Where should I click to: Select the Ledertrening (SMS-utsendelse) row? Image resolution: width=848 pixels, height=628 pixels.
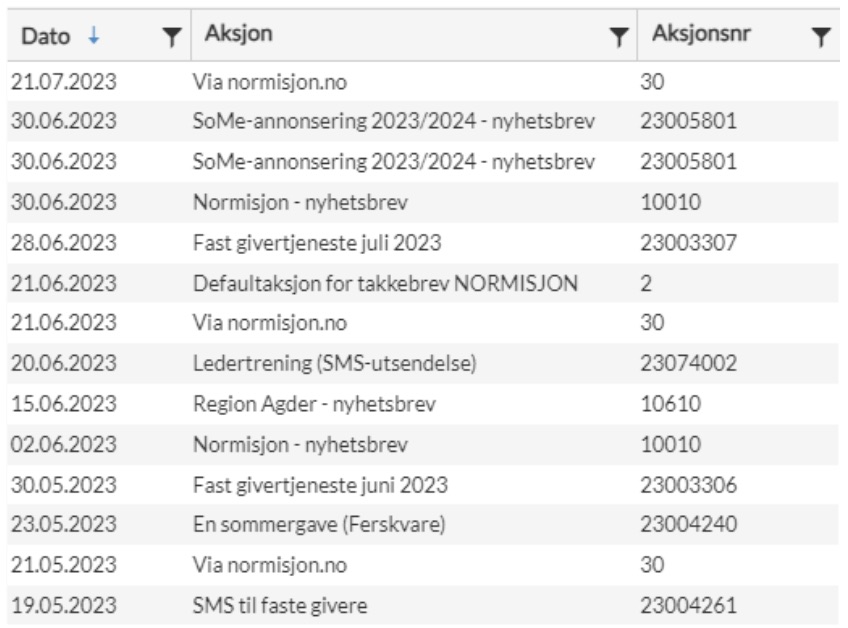click(423, 363)
